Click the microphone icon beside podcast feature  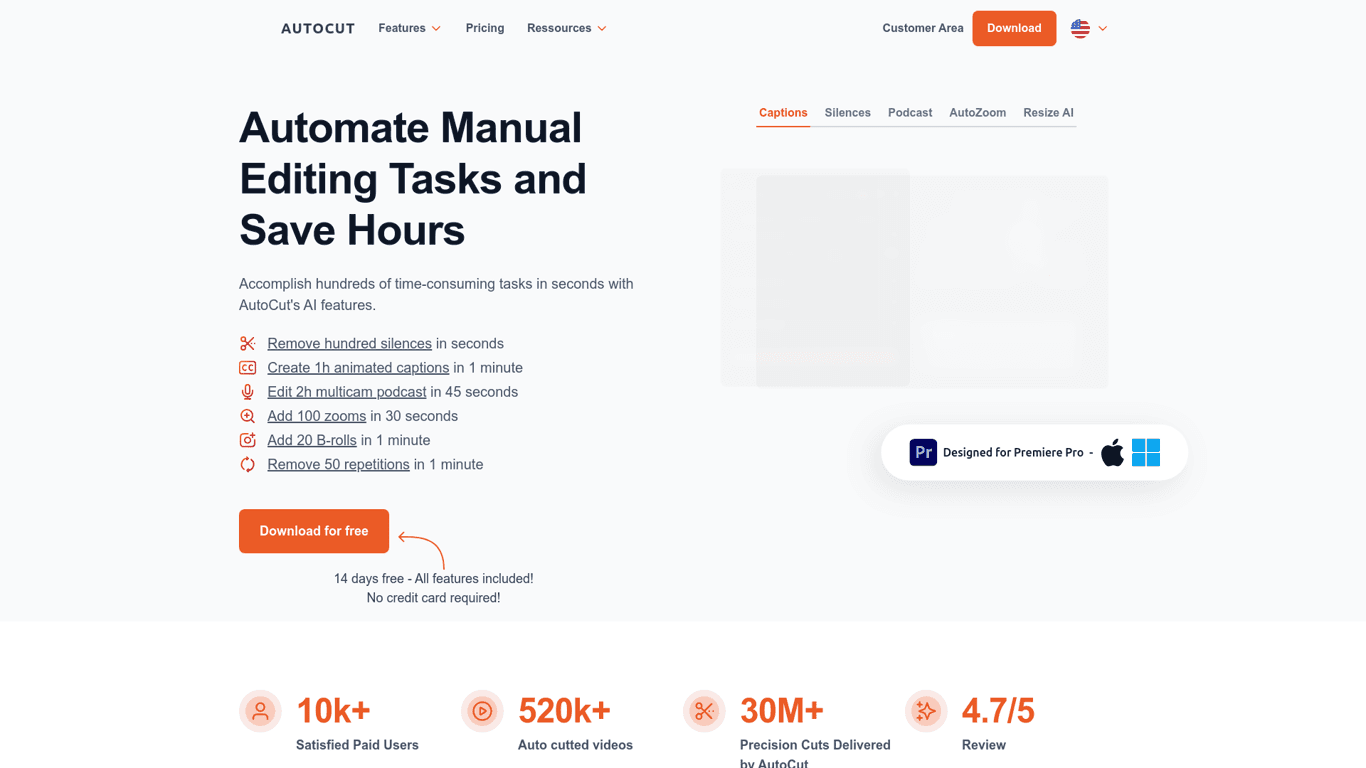click(x=247, y=392)
